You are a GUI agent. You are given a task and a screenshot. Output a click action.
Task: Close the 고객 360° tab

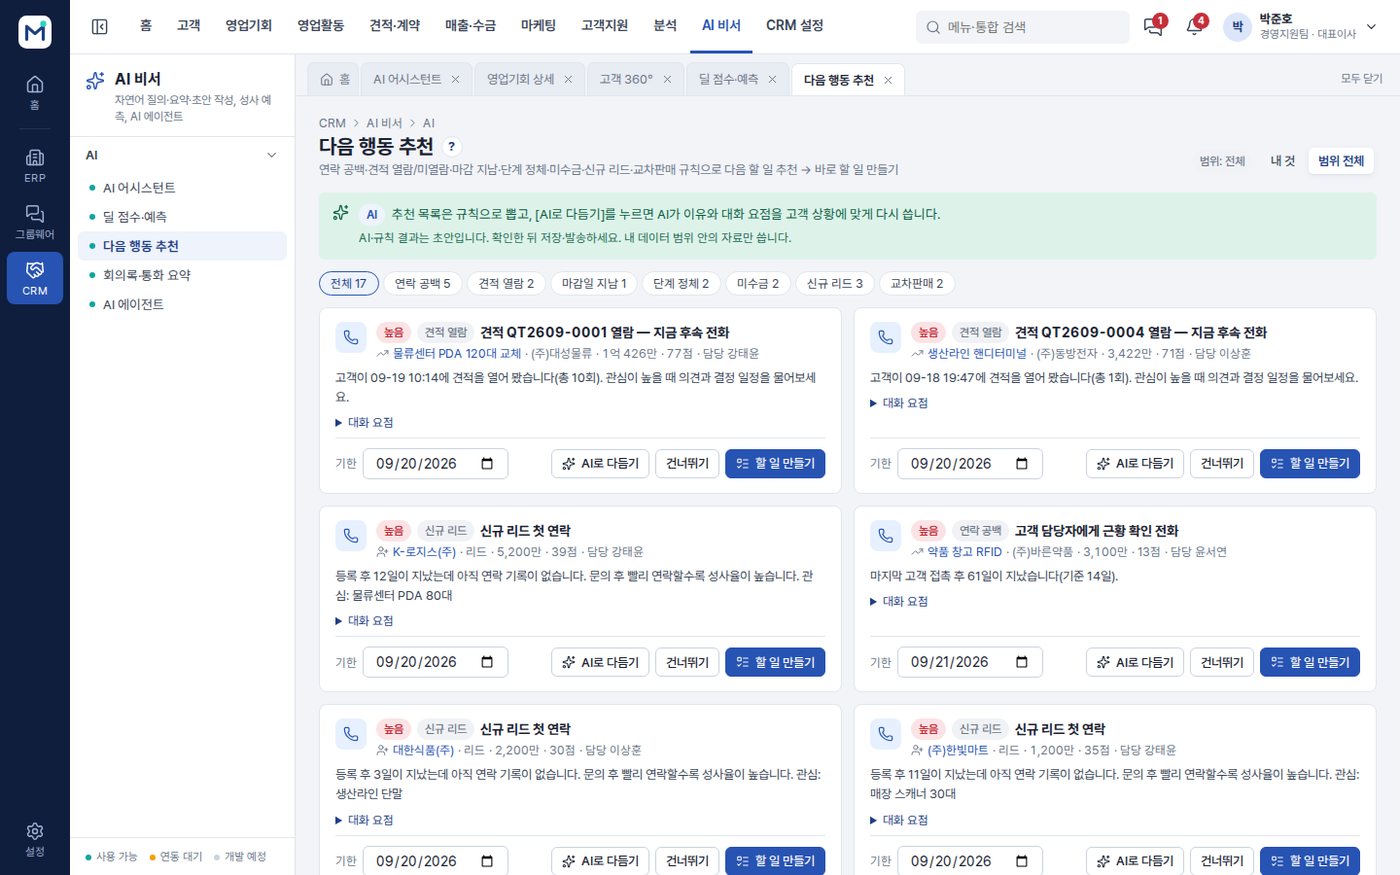pos(667,79)
